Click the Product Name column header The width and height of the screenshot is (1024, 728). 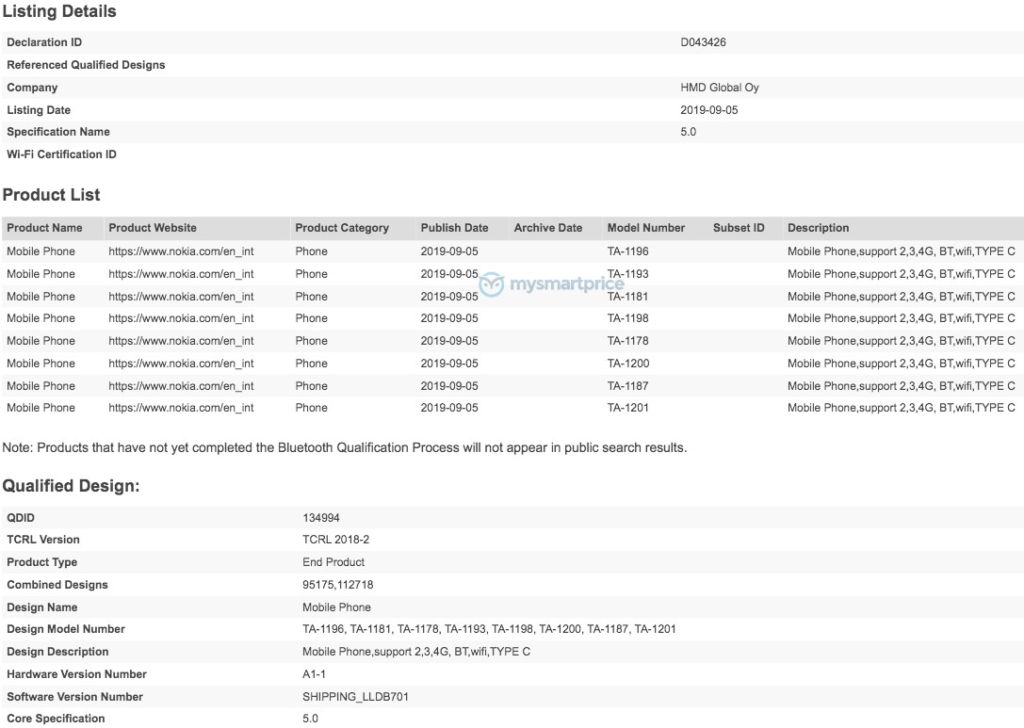[44, 228]
